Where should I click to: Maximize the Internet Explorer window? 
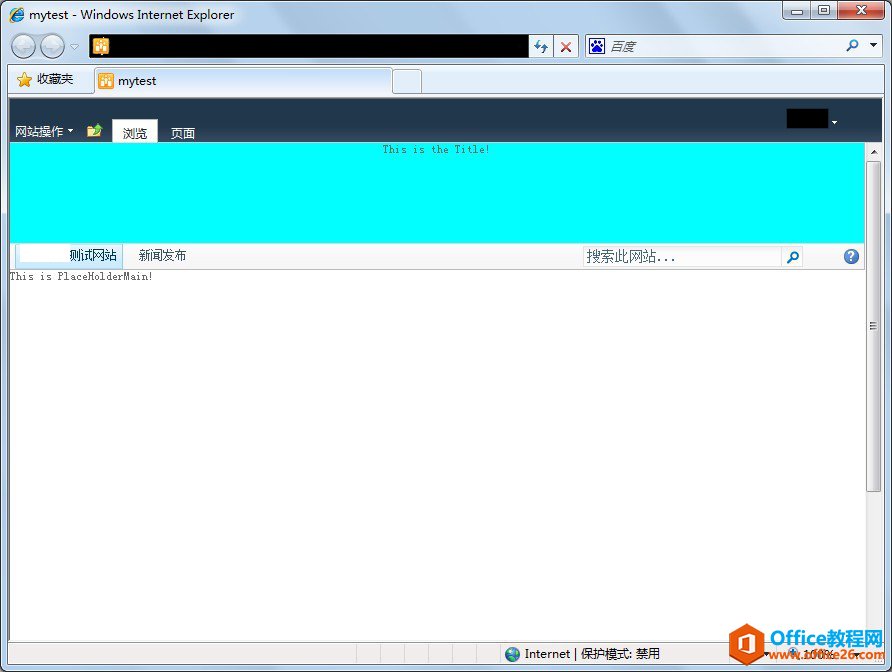tap(824, 11)
